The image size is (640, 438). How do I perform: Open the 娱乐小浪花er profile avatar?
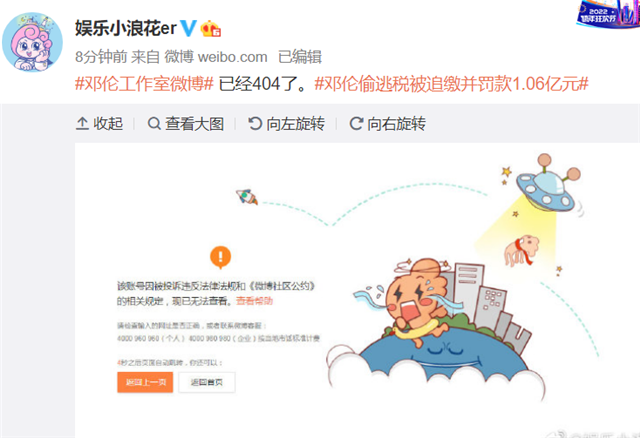click(32, 42)
